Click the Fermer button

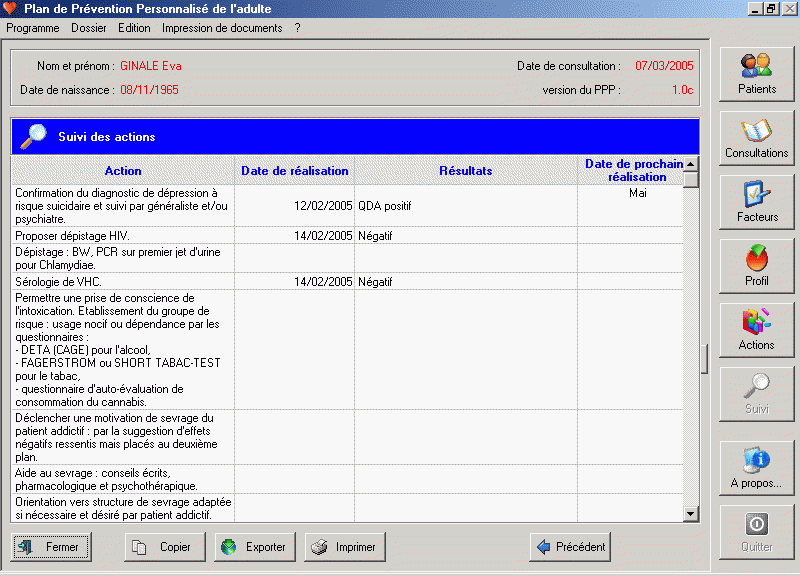(51, 547)
